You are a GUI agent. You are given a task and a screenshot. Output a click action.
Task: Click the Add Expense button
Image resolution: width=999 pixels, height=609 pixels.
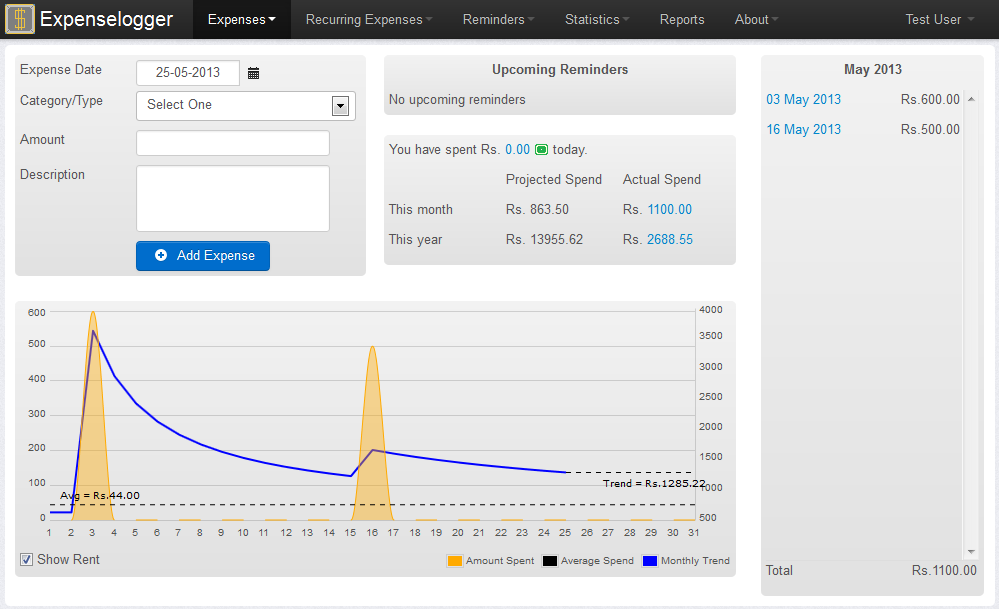[203, 256]
